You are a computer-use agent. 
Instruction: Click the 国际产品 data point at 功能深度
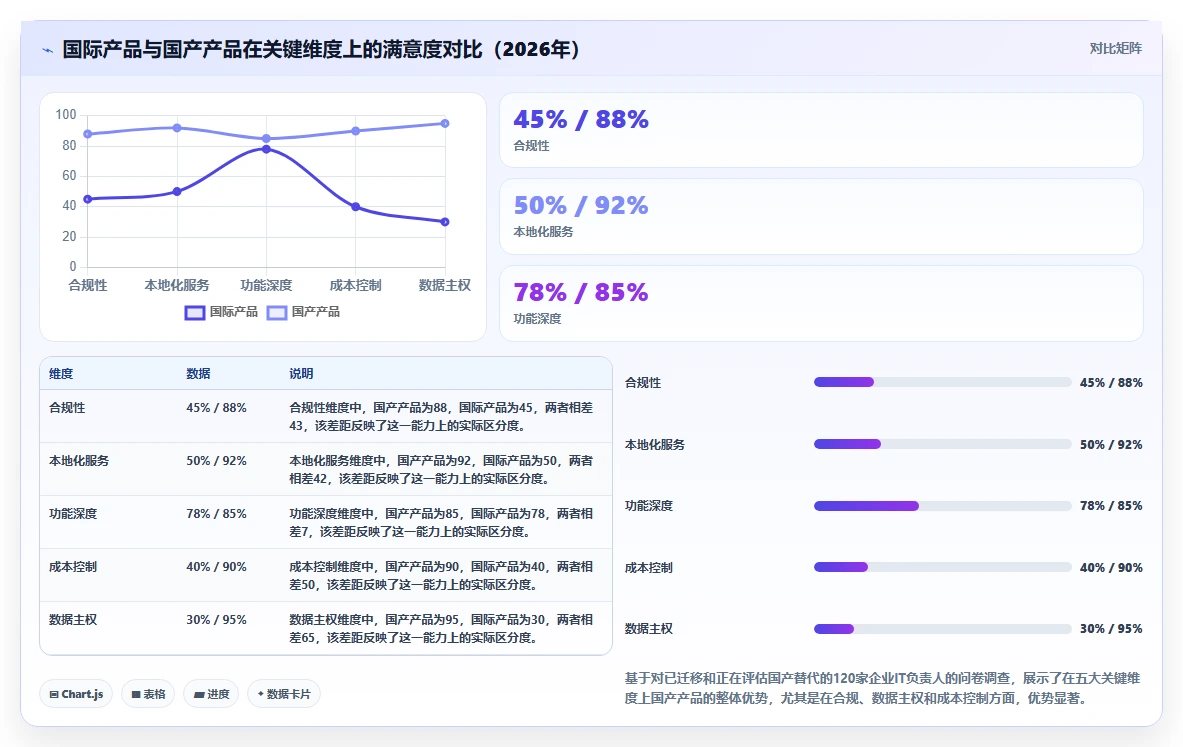[x=266, y=149]
